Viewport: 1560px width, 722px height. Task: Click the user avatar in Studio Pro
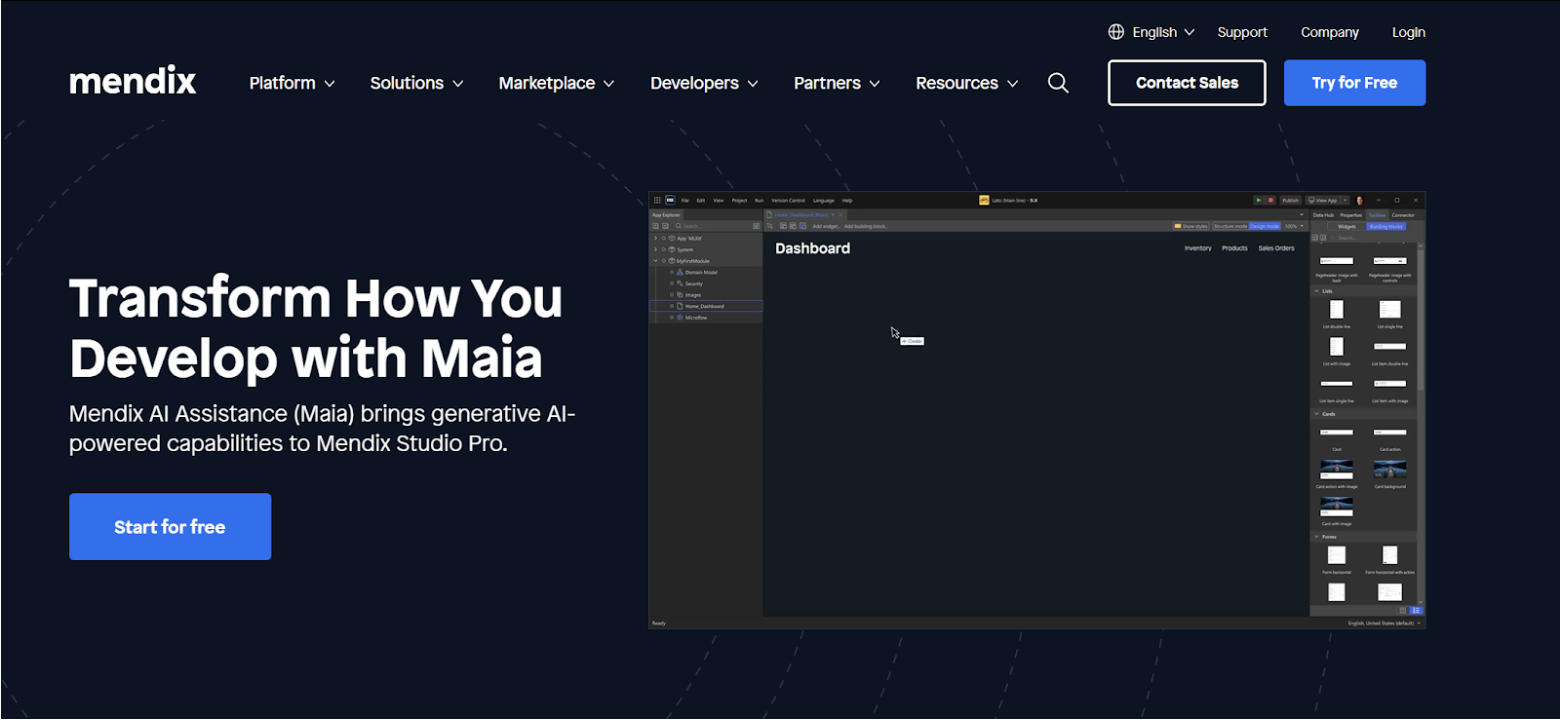(1359, 200)
